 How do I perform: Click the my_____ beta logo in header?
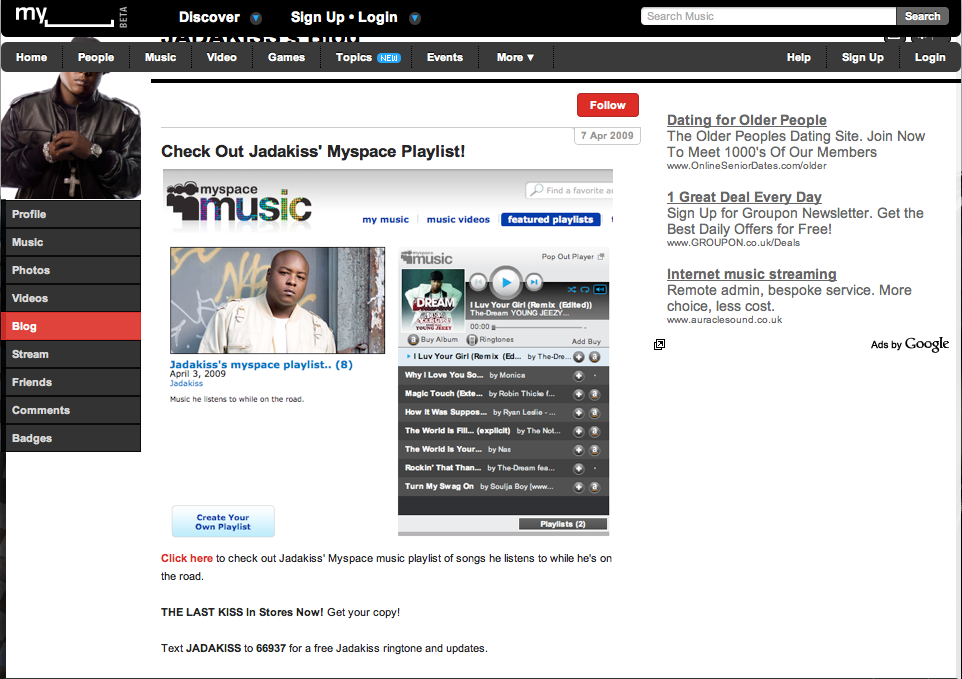[x=71, y=16]
